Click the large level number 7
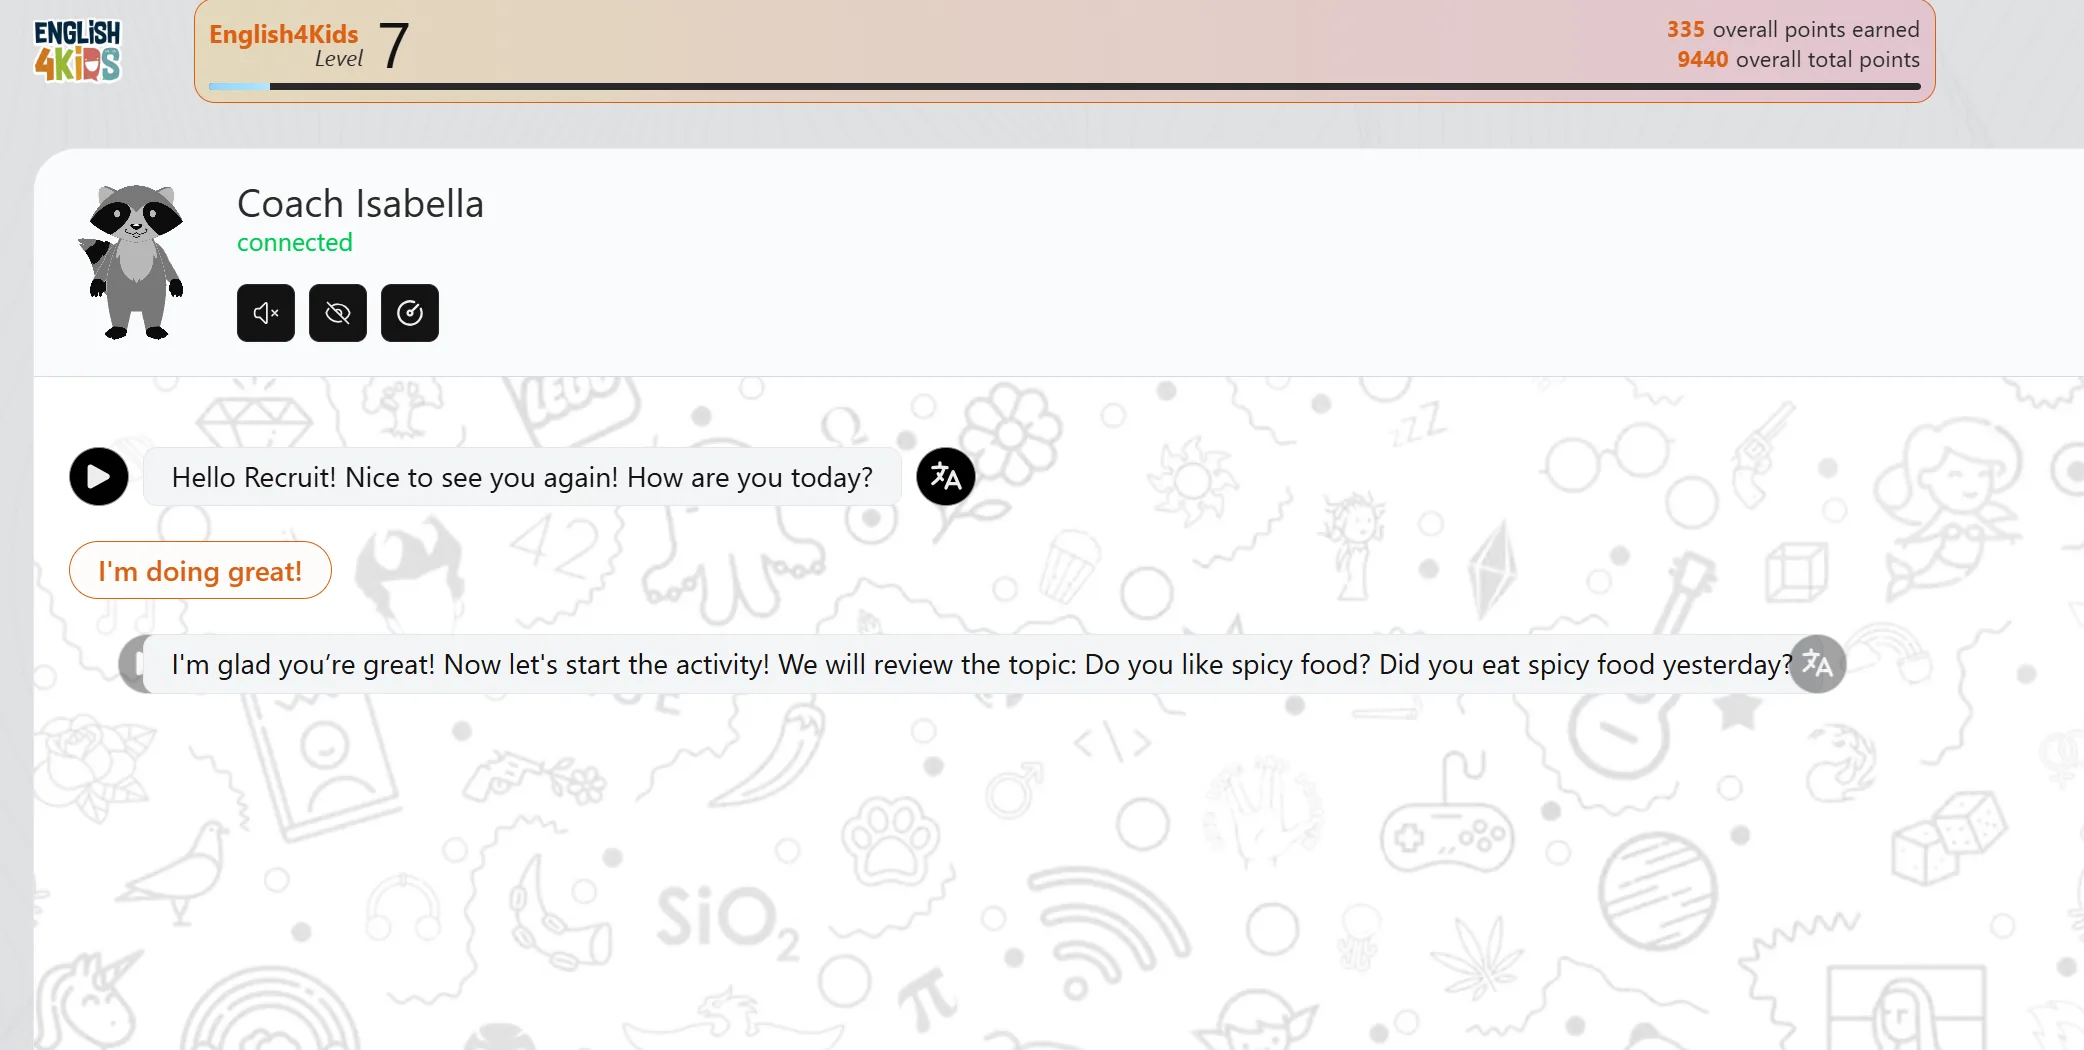This screenshot has height=1050, width=2084. coord(394,46)
